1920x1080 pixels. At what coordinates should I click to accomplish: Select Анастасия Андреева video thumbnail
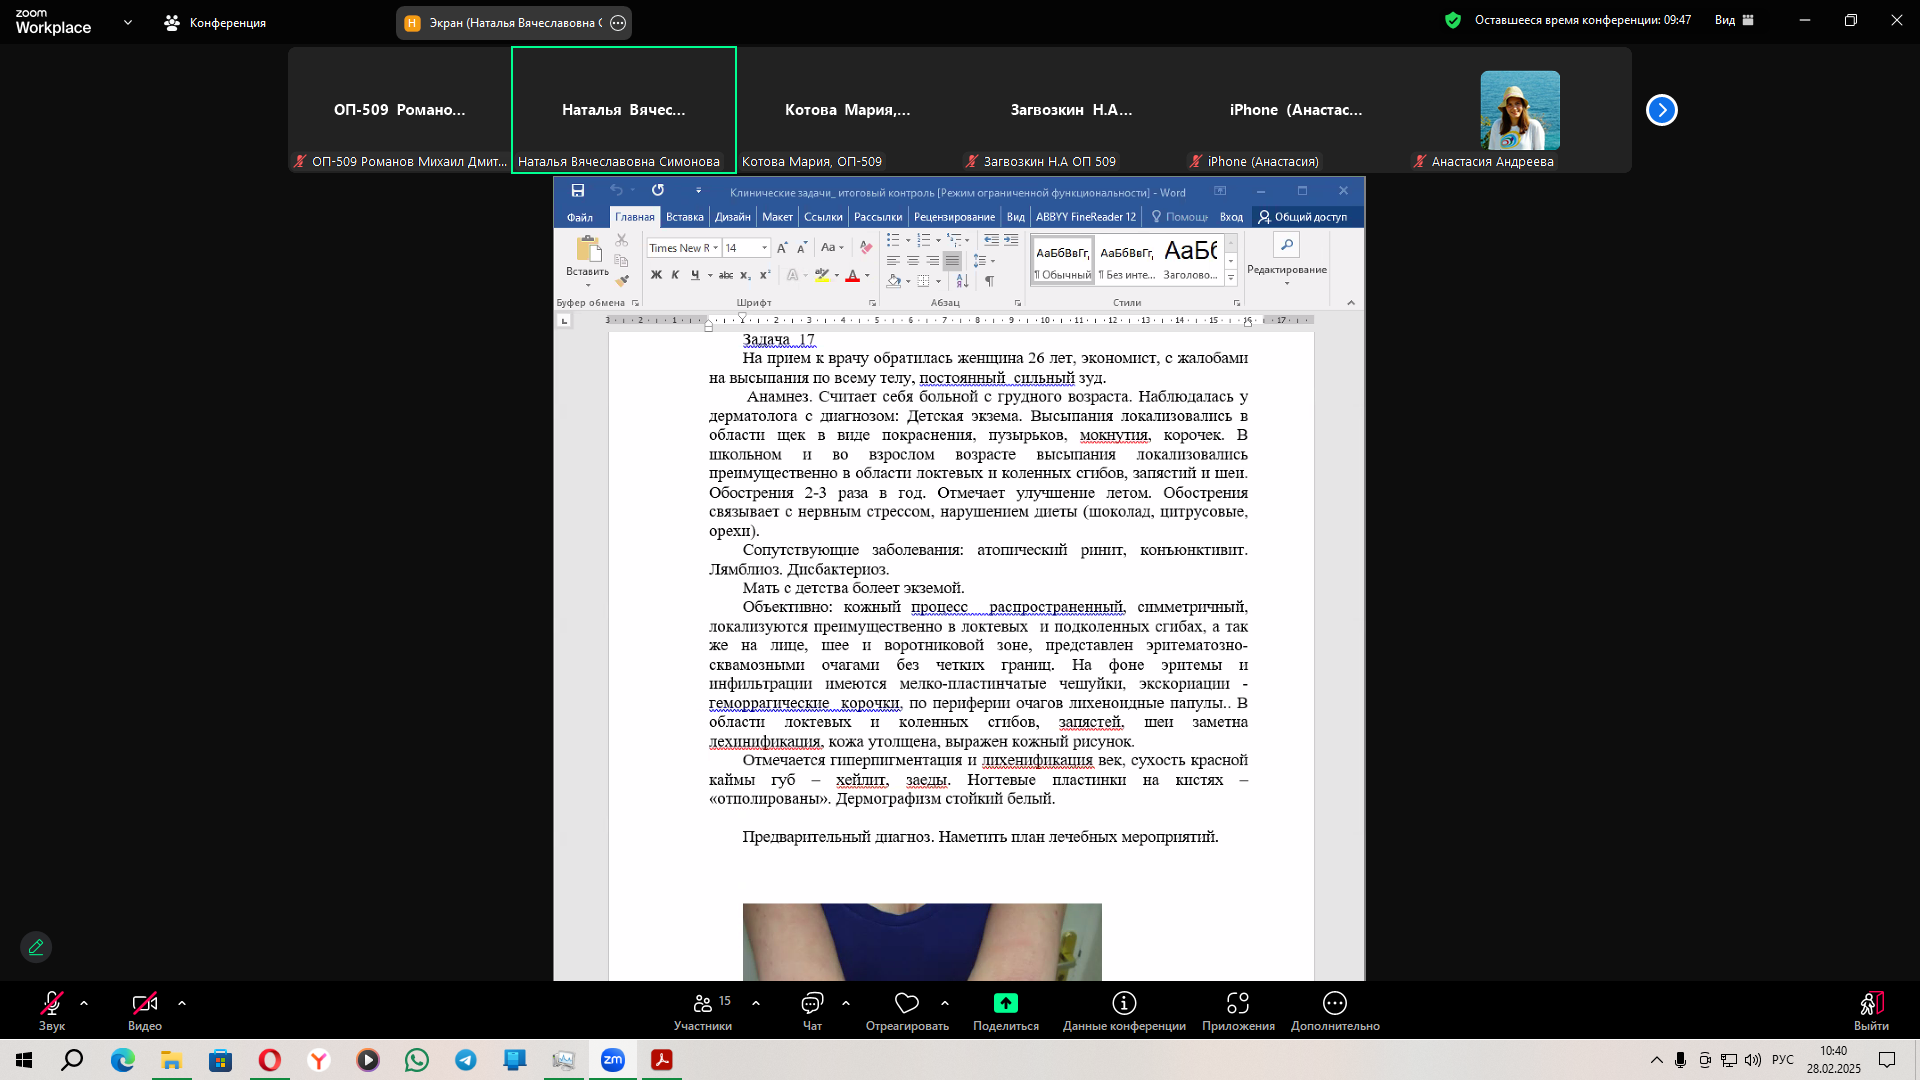coord(1520,110)
